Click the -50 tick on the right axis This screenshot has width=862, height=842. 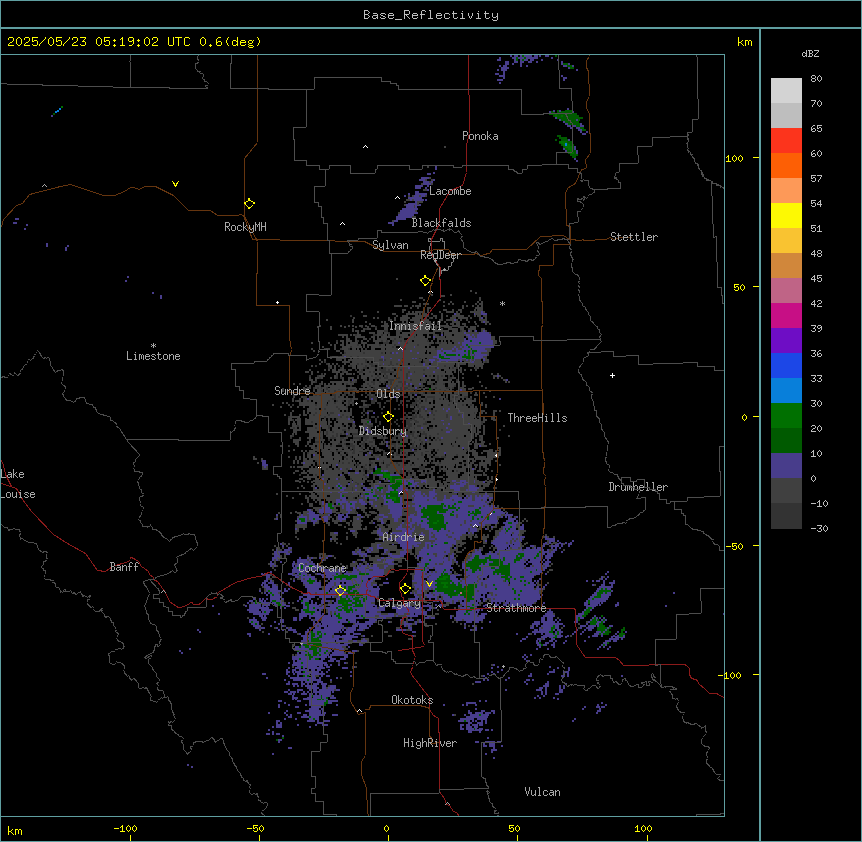pyautogui.click(x=734, y=546)
